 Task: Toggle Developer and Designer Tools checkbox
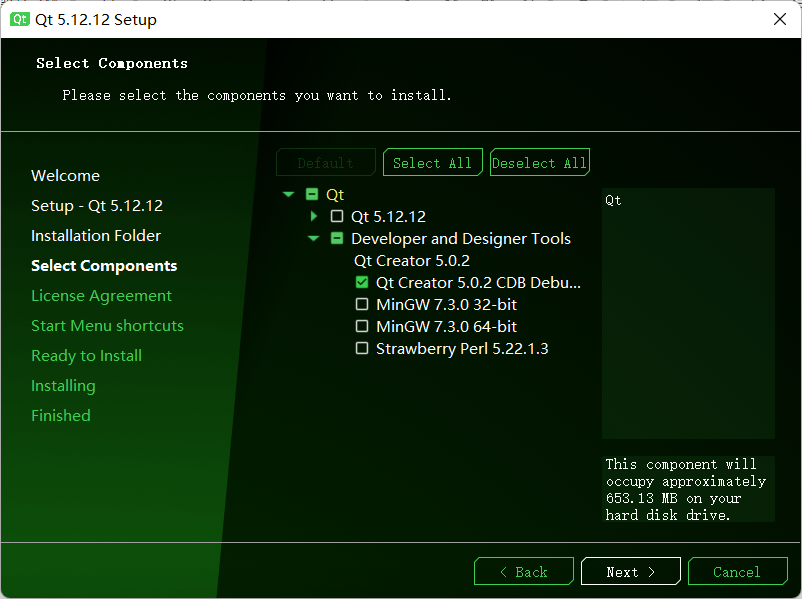click(x=337, y=238)
